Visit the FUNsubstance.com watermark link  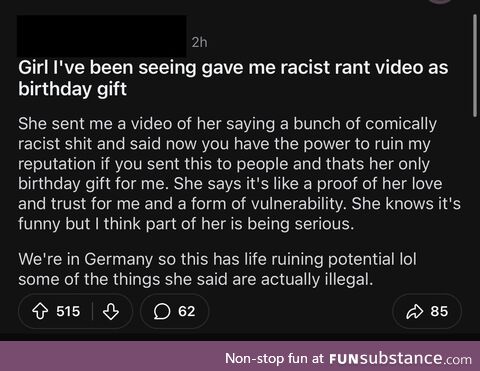[400, 359]
